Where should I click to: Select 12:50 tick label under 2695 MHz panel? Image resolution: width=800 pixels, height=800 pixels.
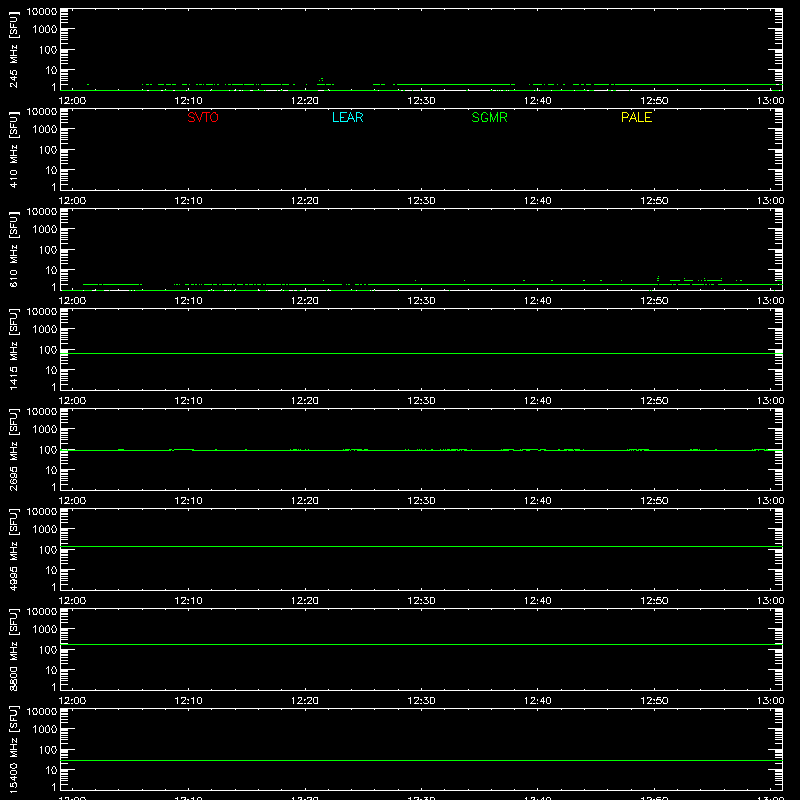(654, 501)
